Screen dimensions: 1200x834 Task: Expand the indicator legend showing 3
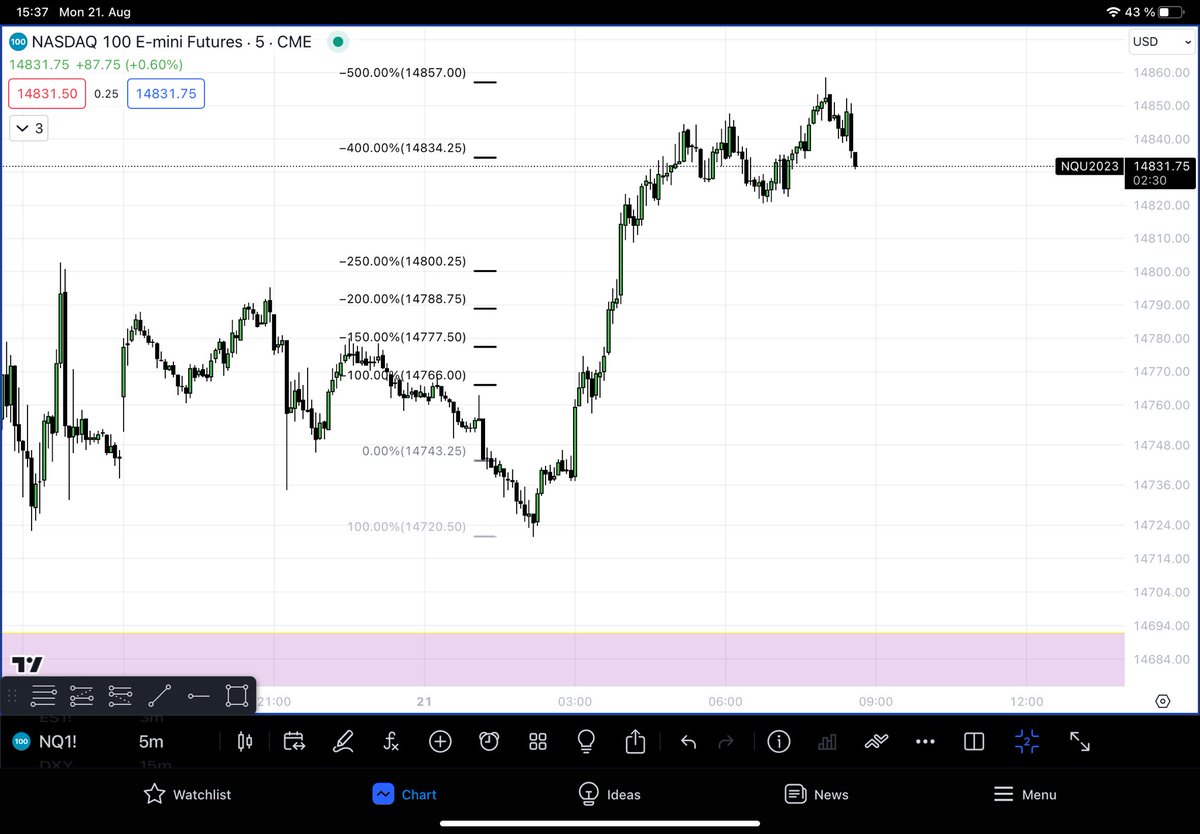[28, 128]
